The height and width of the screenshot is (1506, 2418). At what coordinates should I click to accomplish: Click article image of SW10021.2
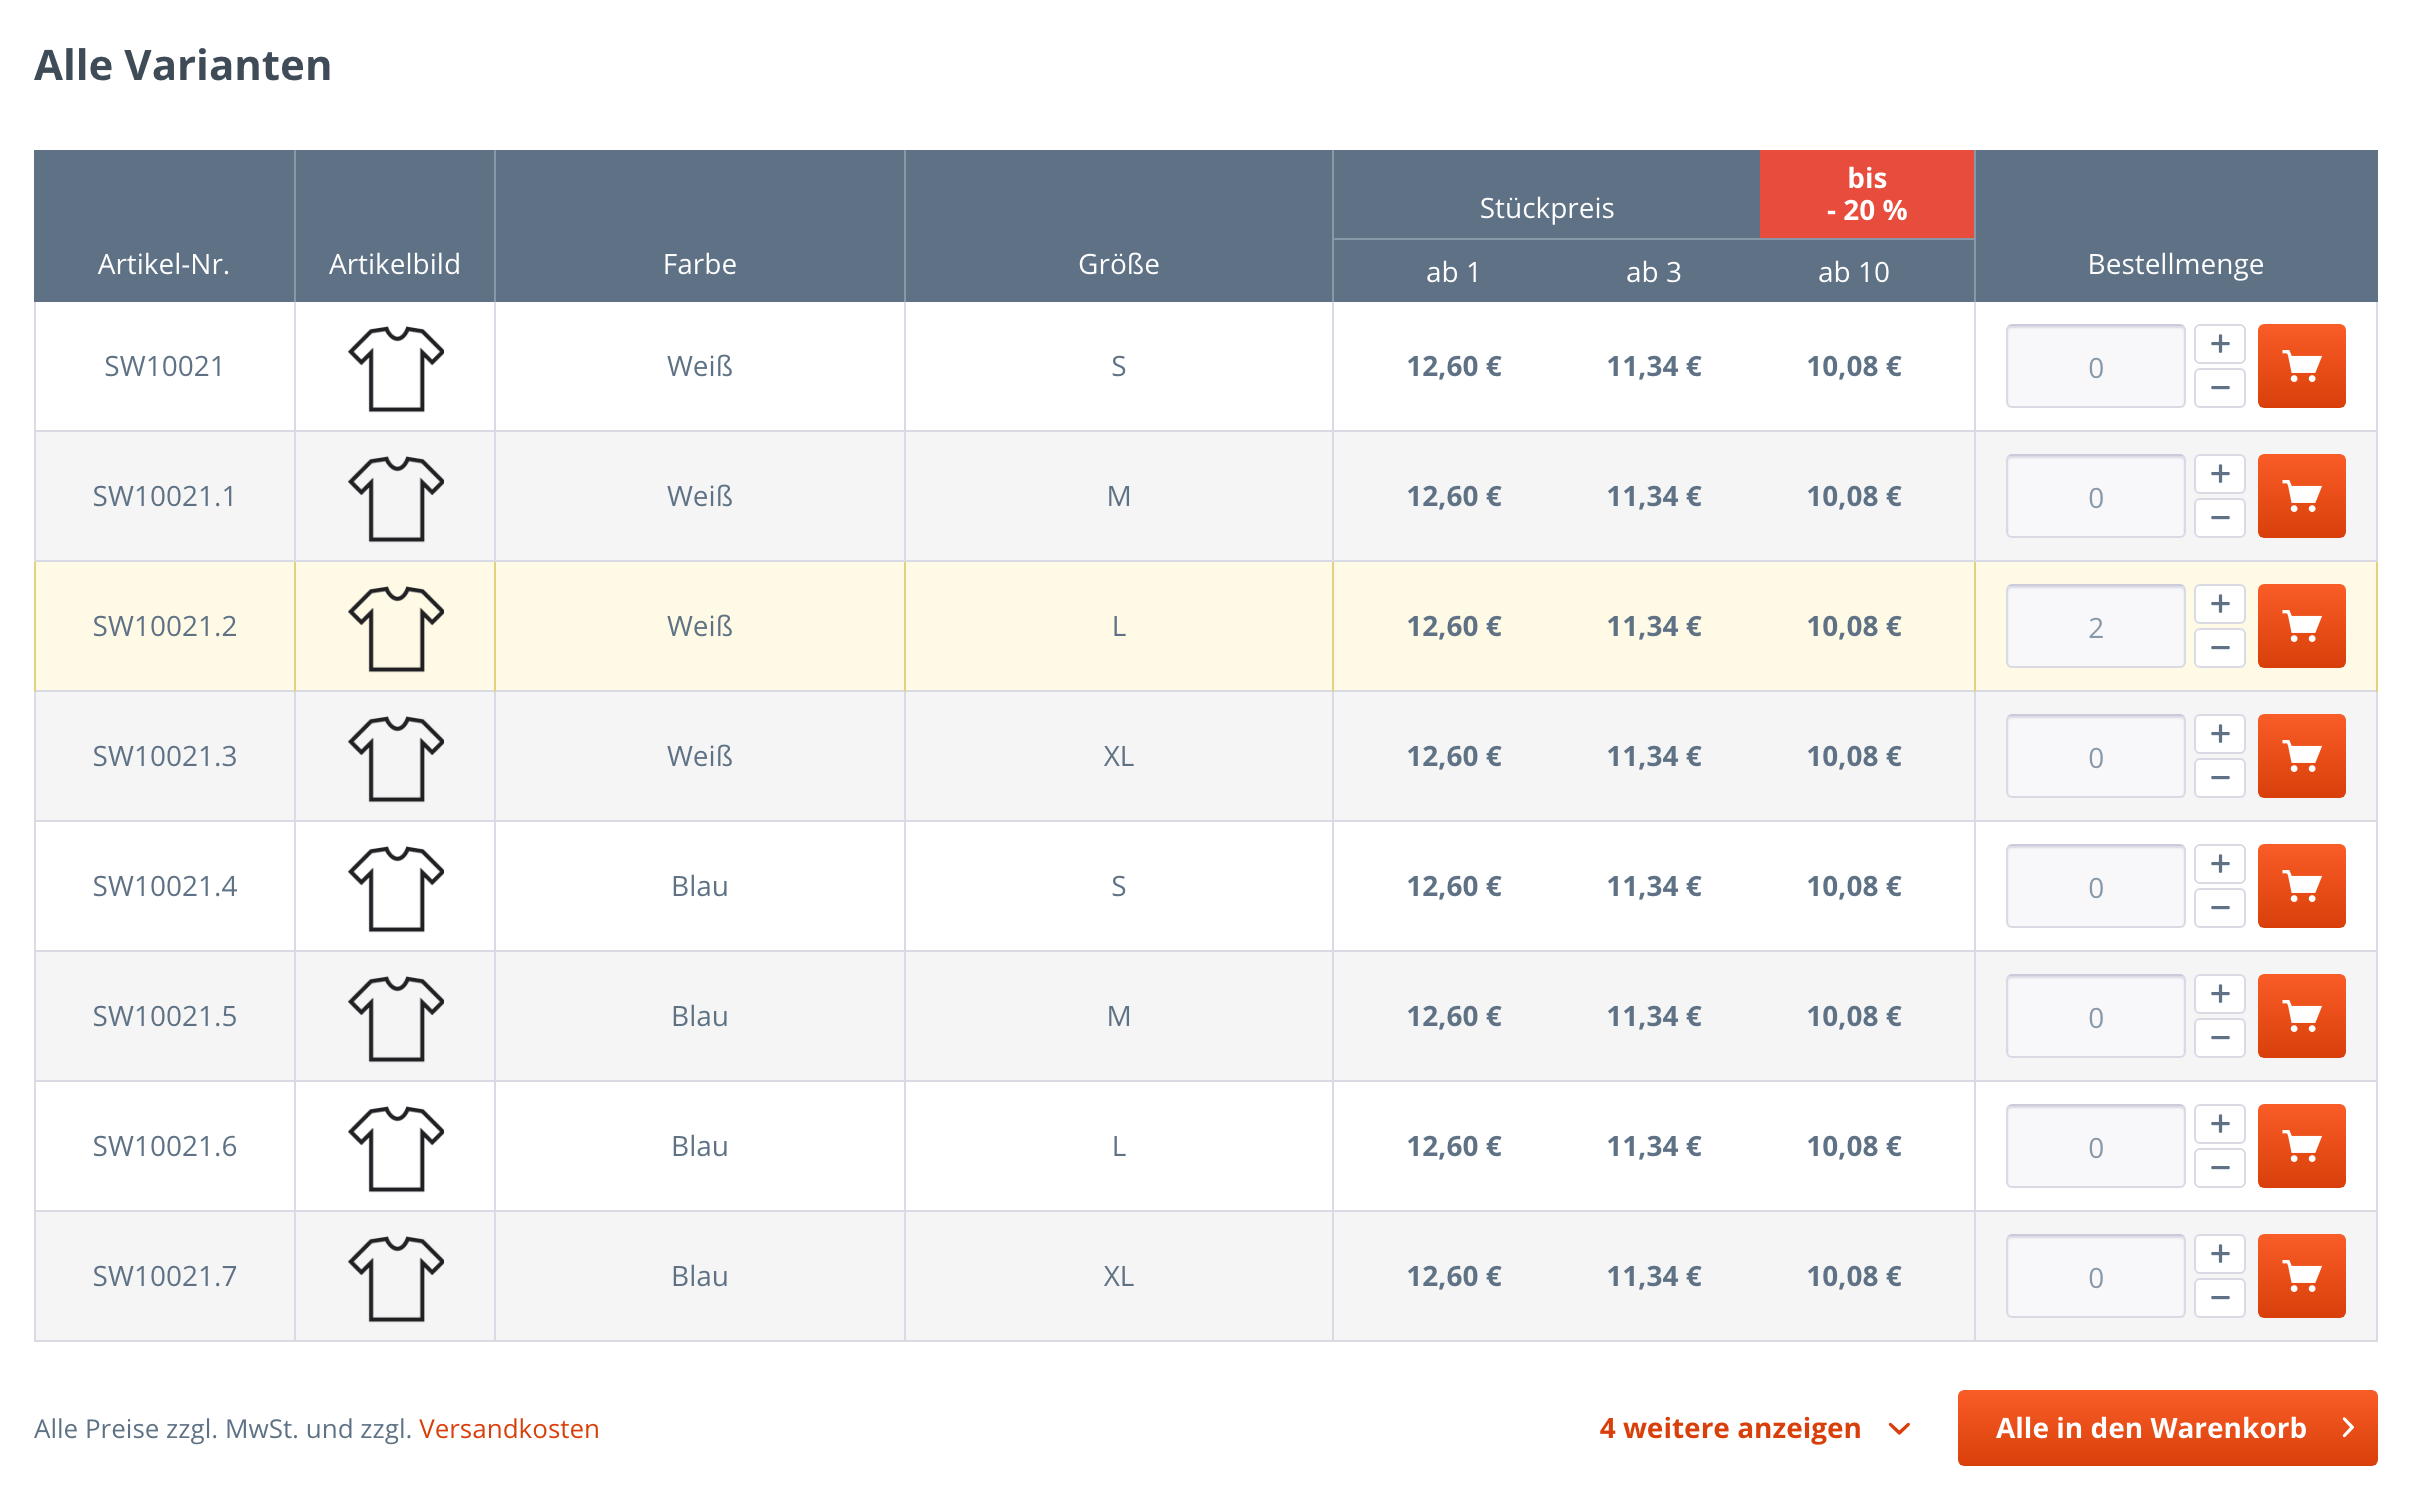pyautogui.click(x=396, y=628)
